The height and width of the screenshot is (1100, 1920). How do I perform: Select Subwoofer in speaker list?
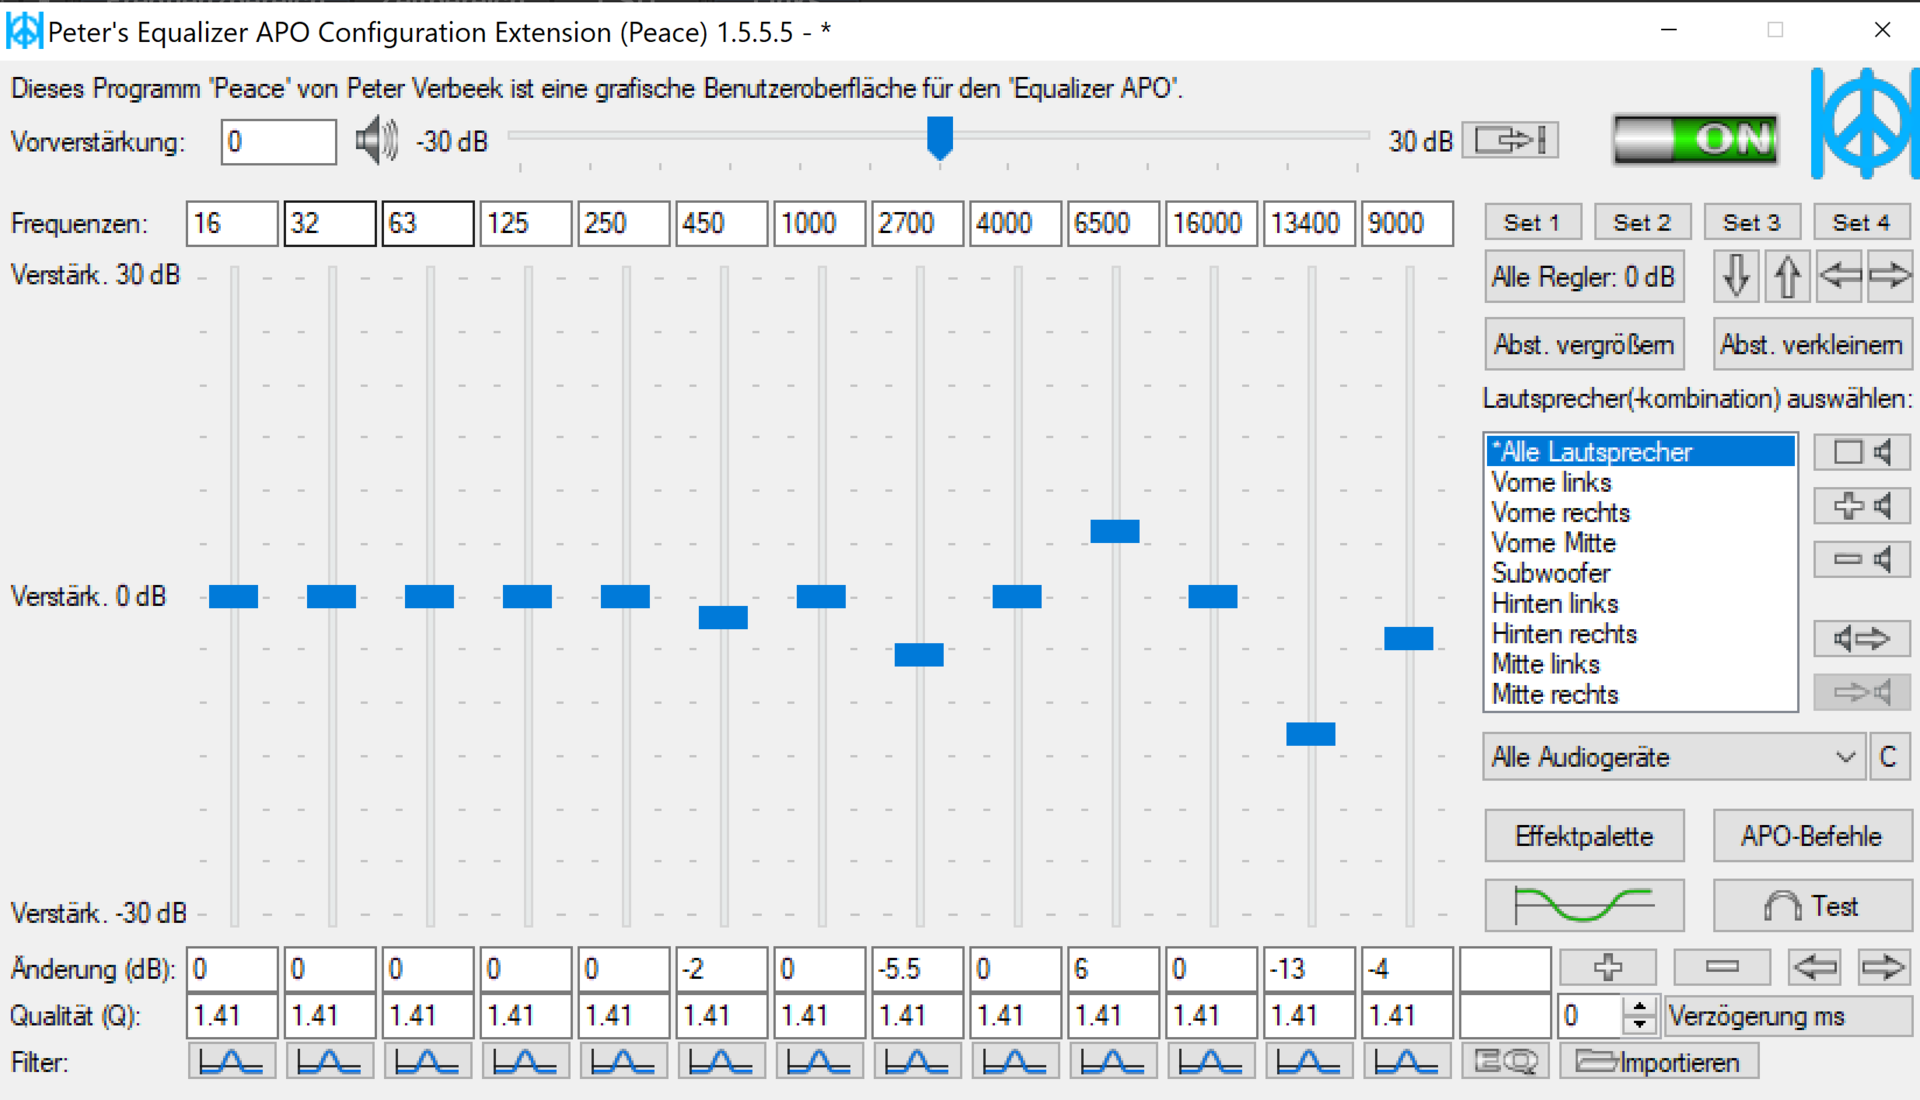1551,573
